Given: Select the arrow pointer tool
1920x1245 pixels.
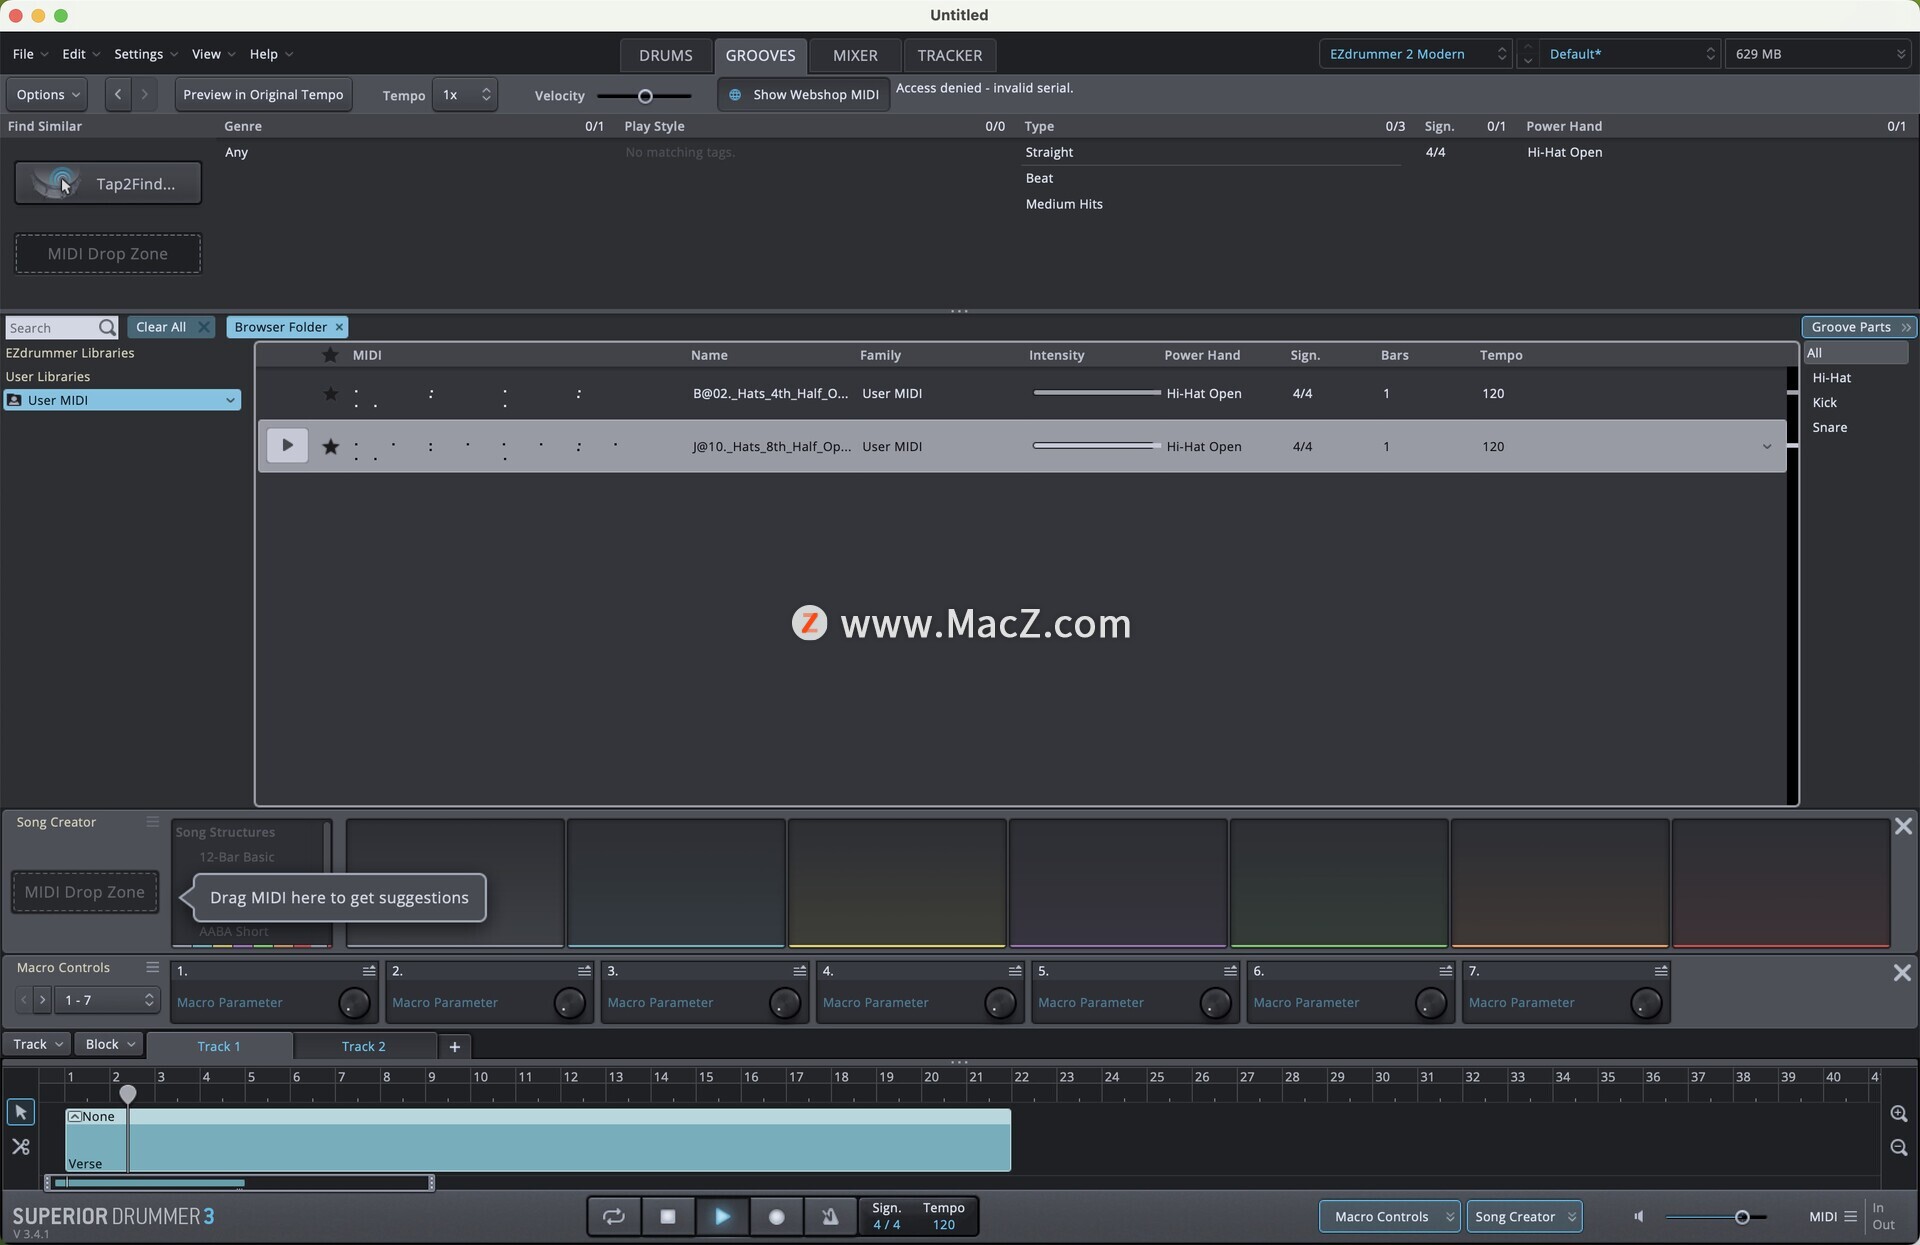Looking at the screenshot, I should coord(20,1112).
